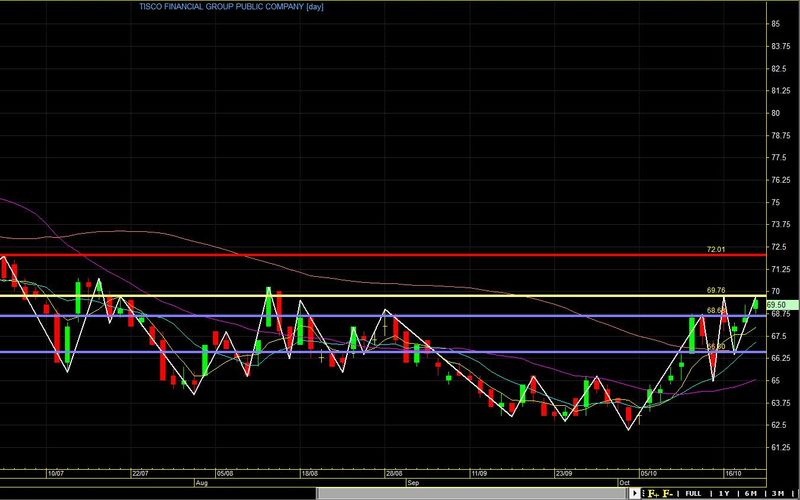Click the 16/10 date axis label

pyautogui.click(x=733, y=473)
